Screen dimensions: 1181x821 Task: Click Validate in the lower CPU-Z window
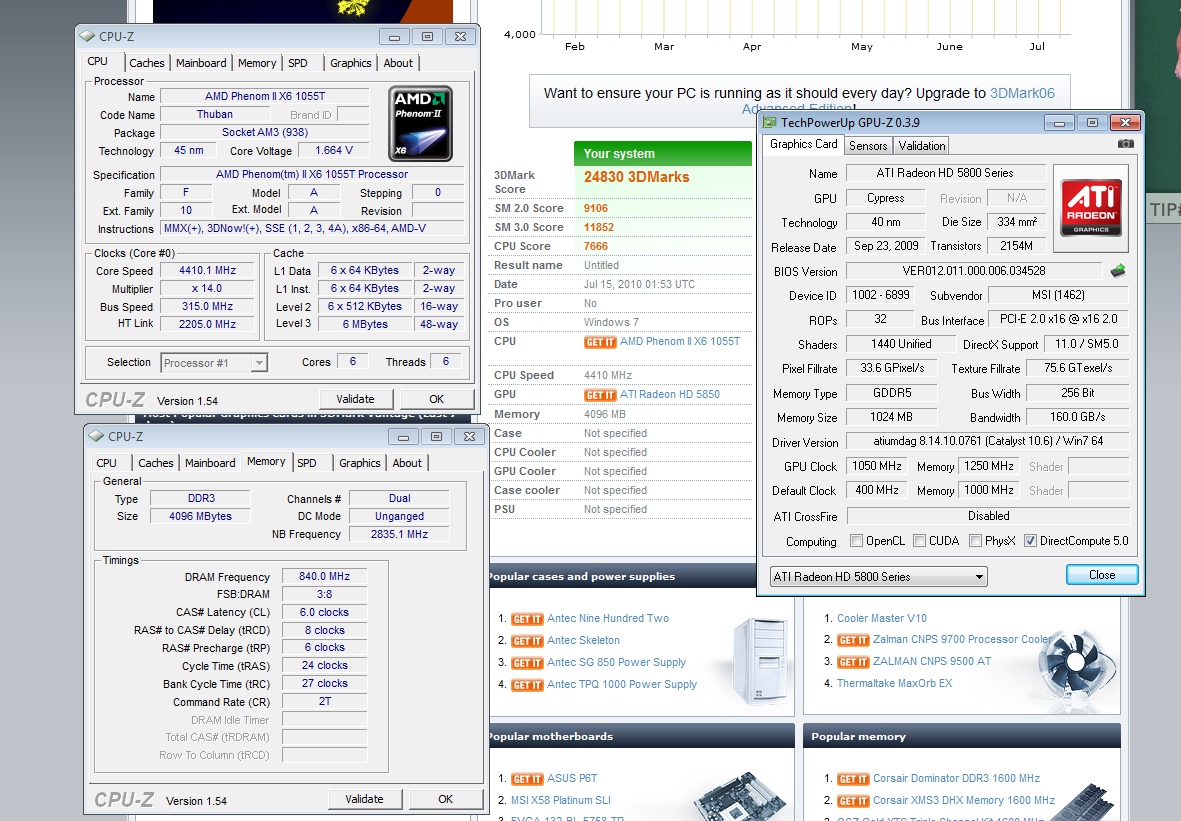coord(365,799)
